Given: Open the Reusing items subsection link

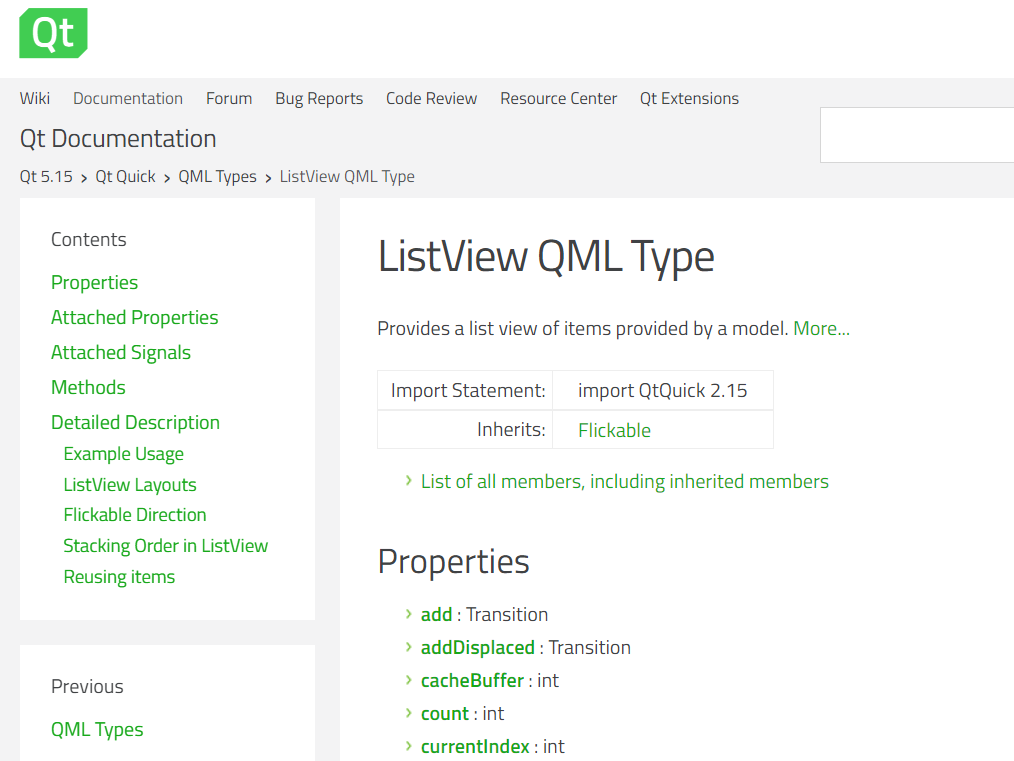Looking at the screenshot, I should click(119, 577).
